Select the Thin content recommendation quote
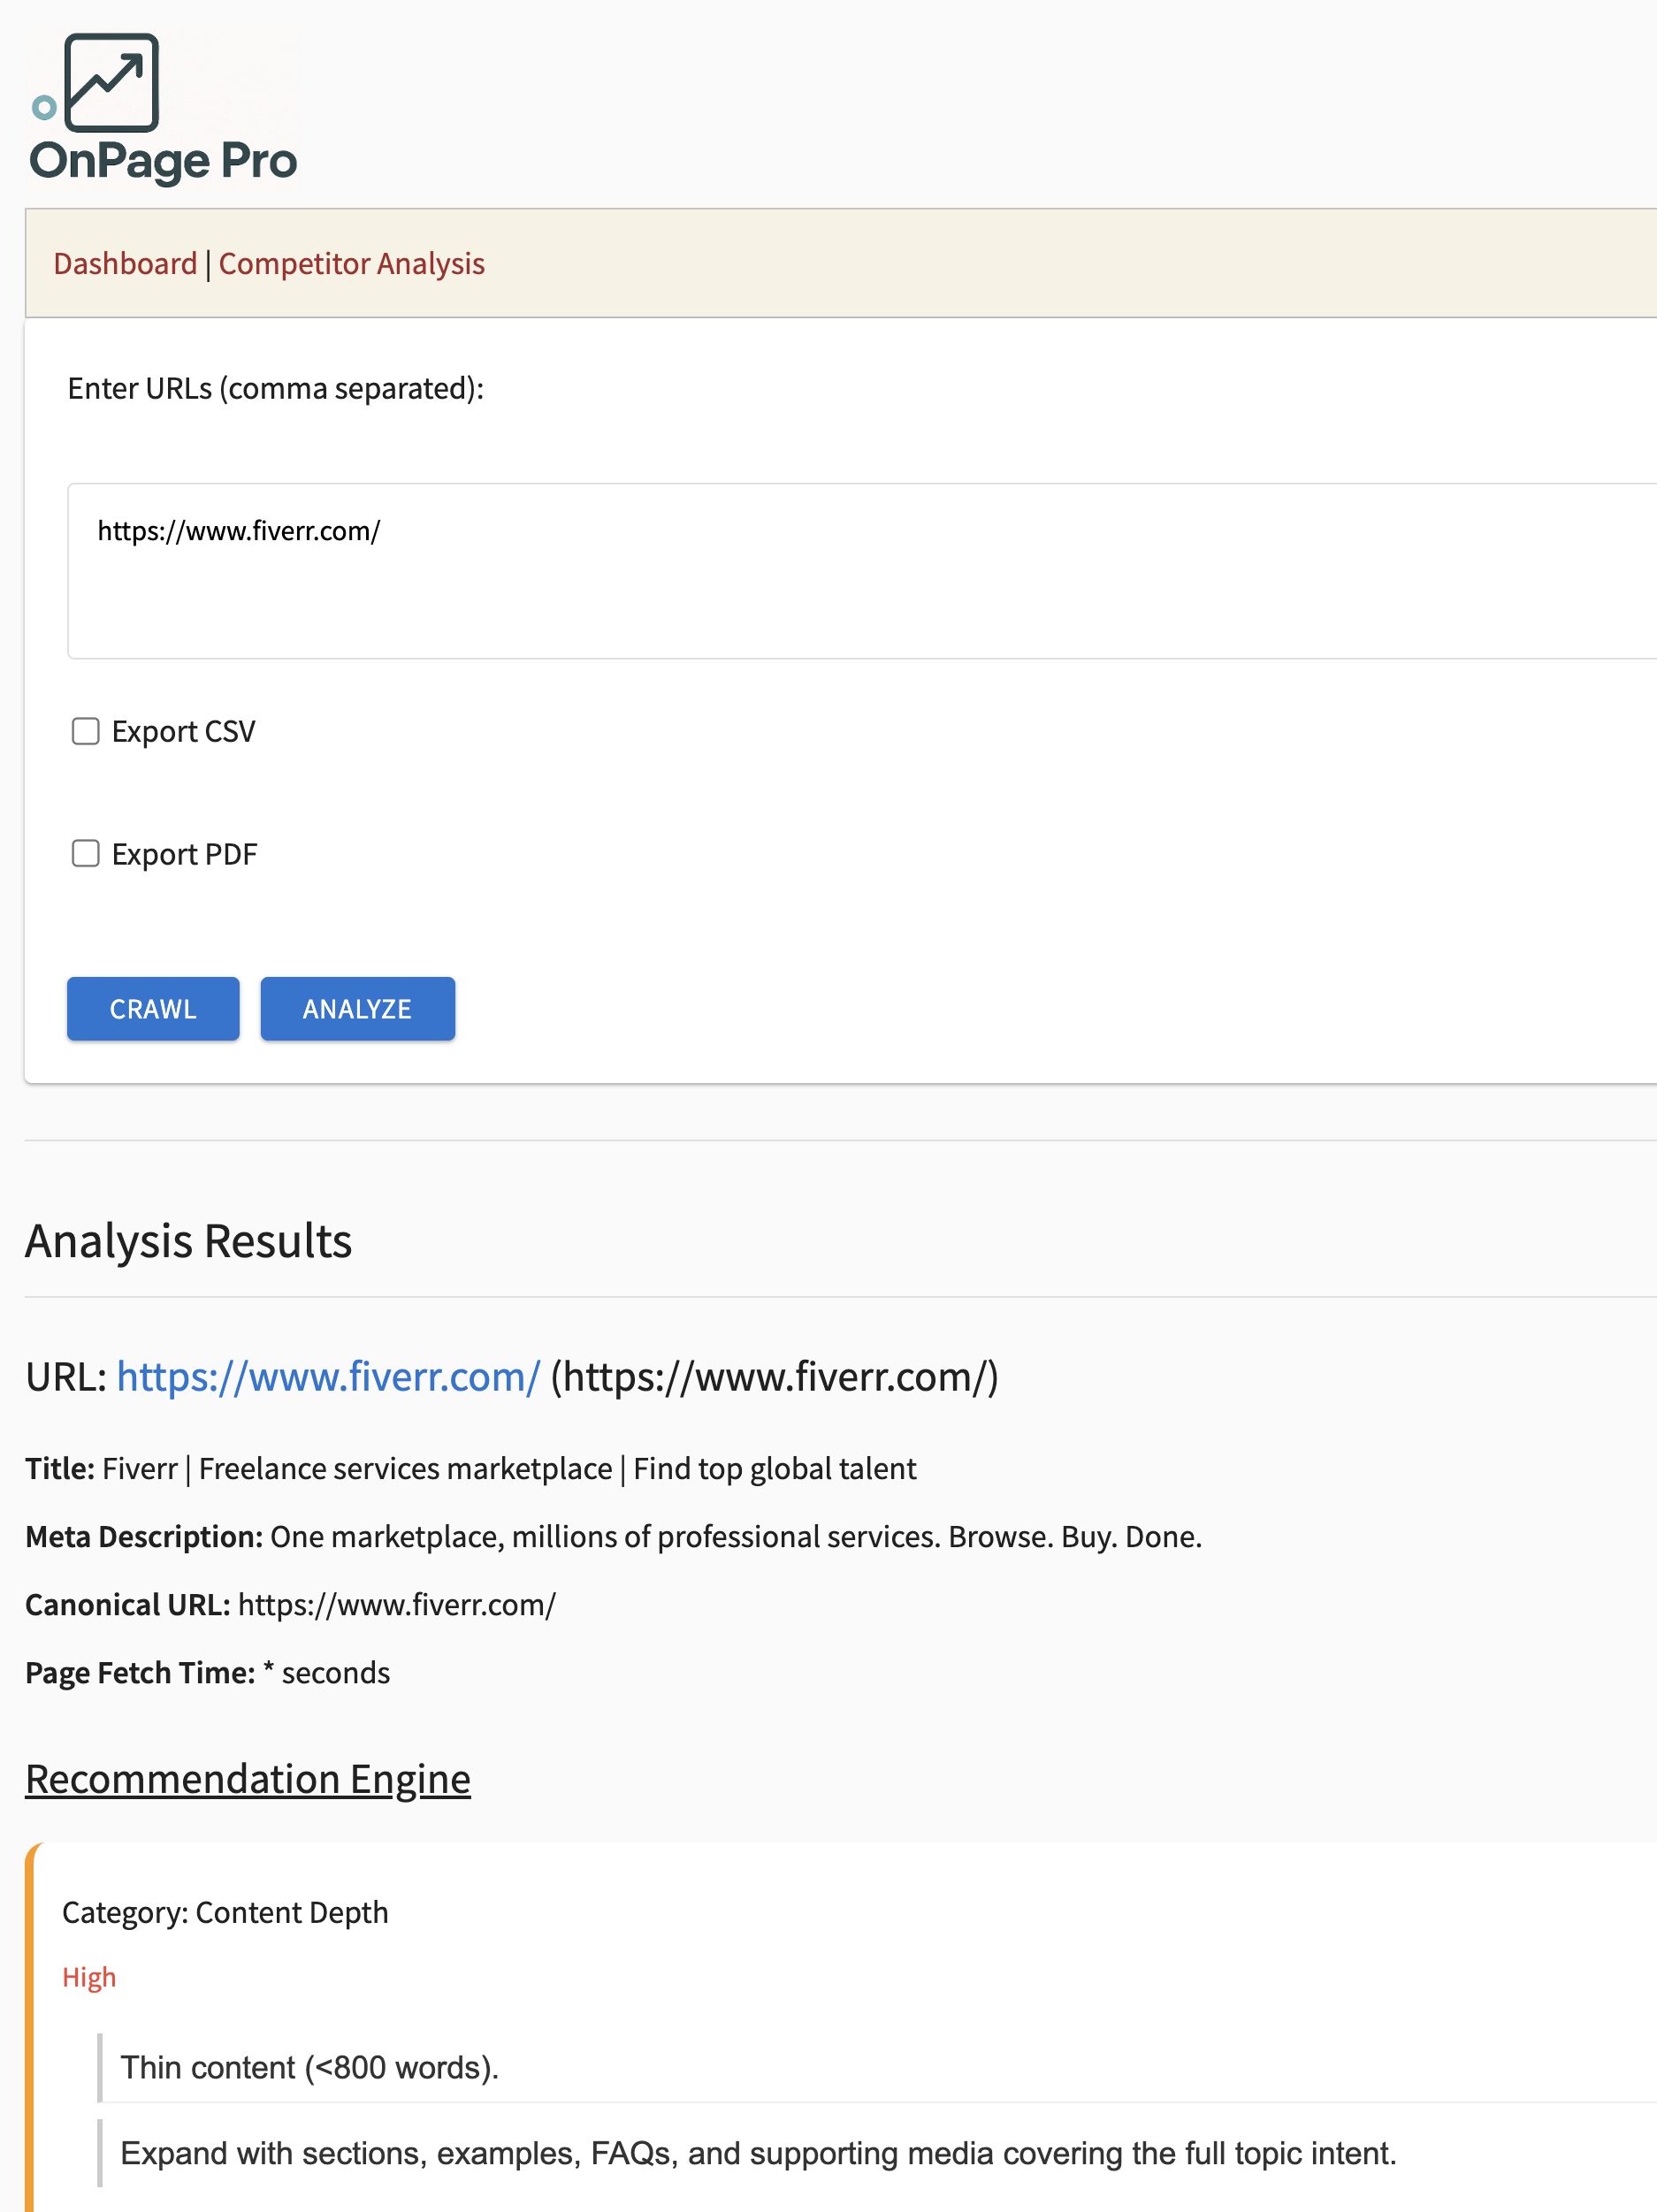 click(x=309, y=2068)
